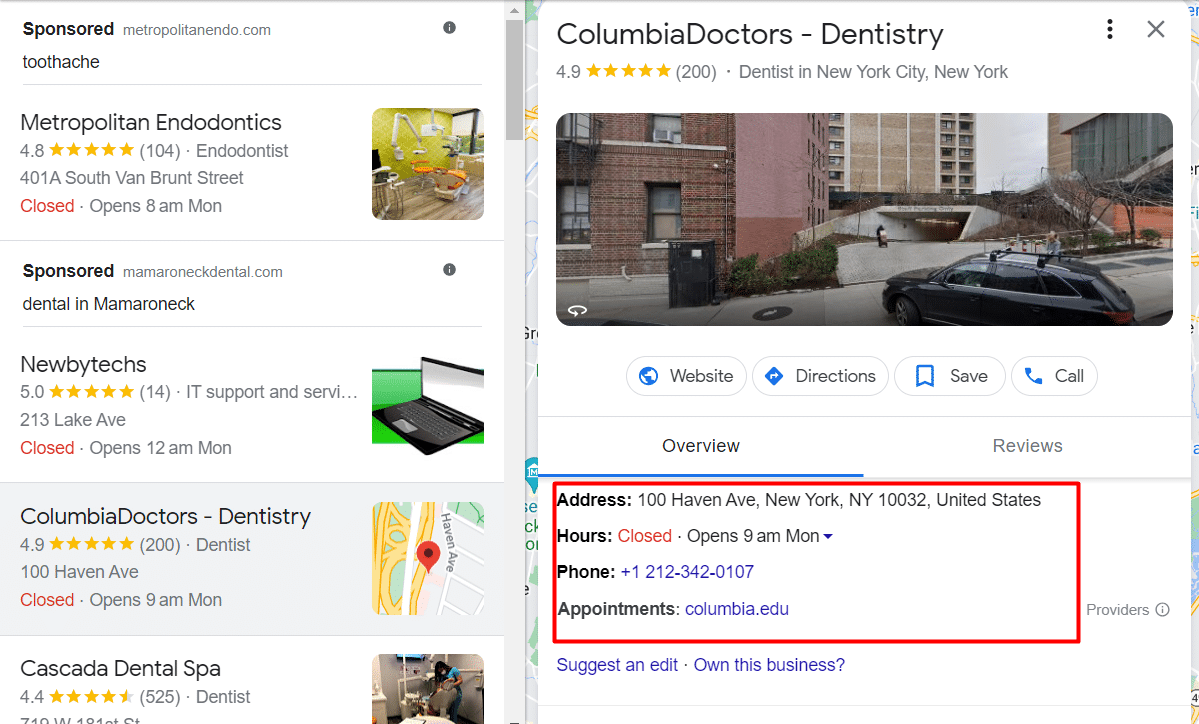Click the 401A South Van Brunt Street address
Image resolution: width=1199 pixels, height=724 pixels.
(x=132, y=178)
